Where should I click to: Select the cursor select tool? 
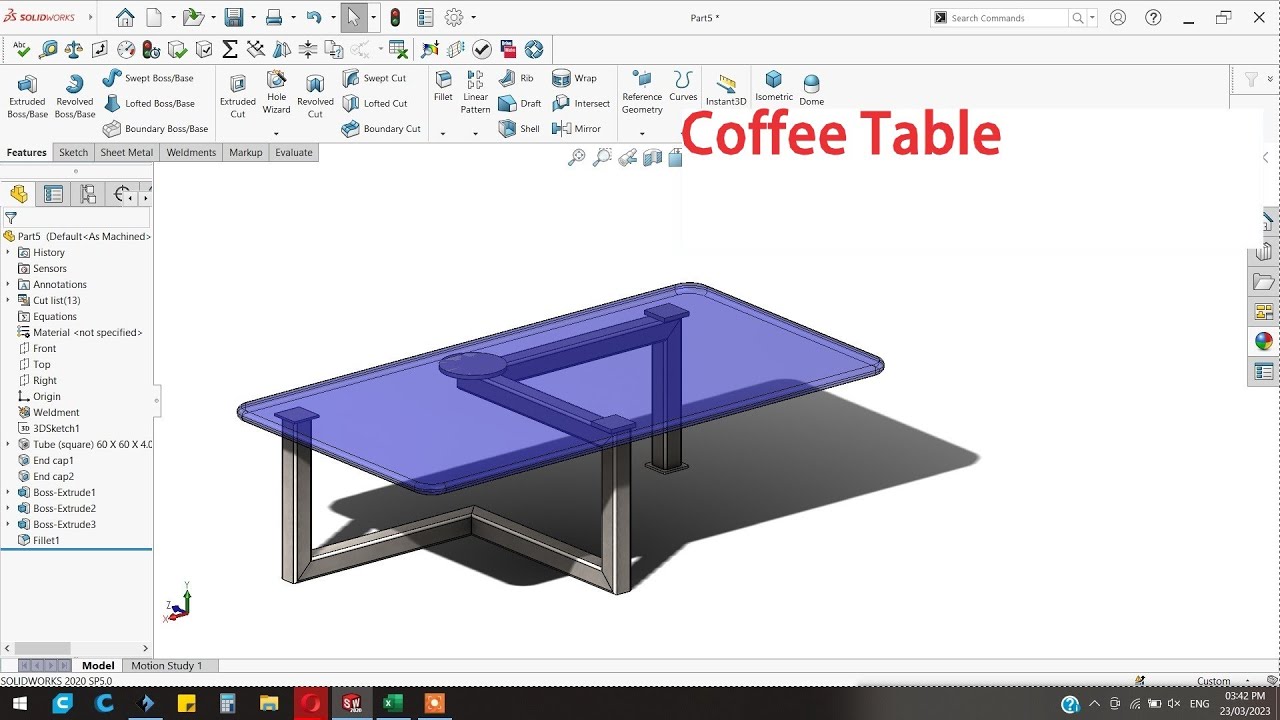[353, 18]
